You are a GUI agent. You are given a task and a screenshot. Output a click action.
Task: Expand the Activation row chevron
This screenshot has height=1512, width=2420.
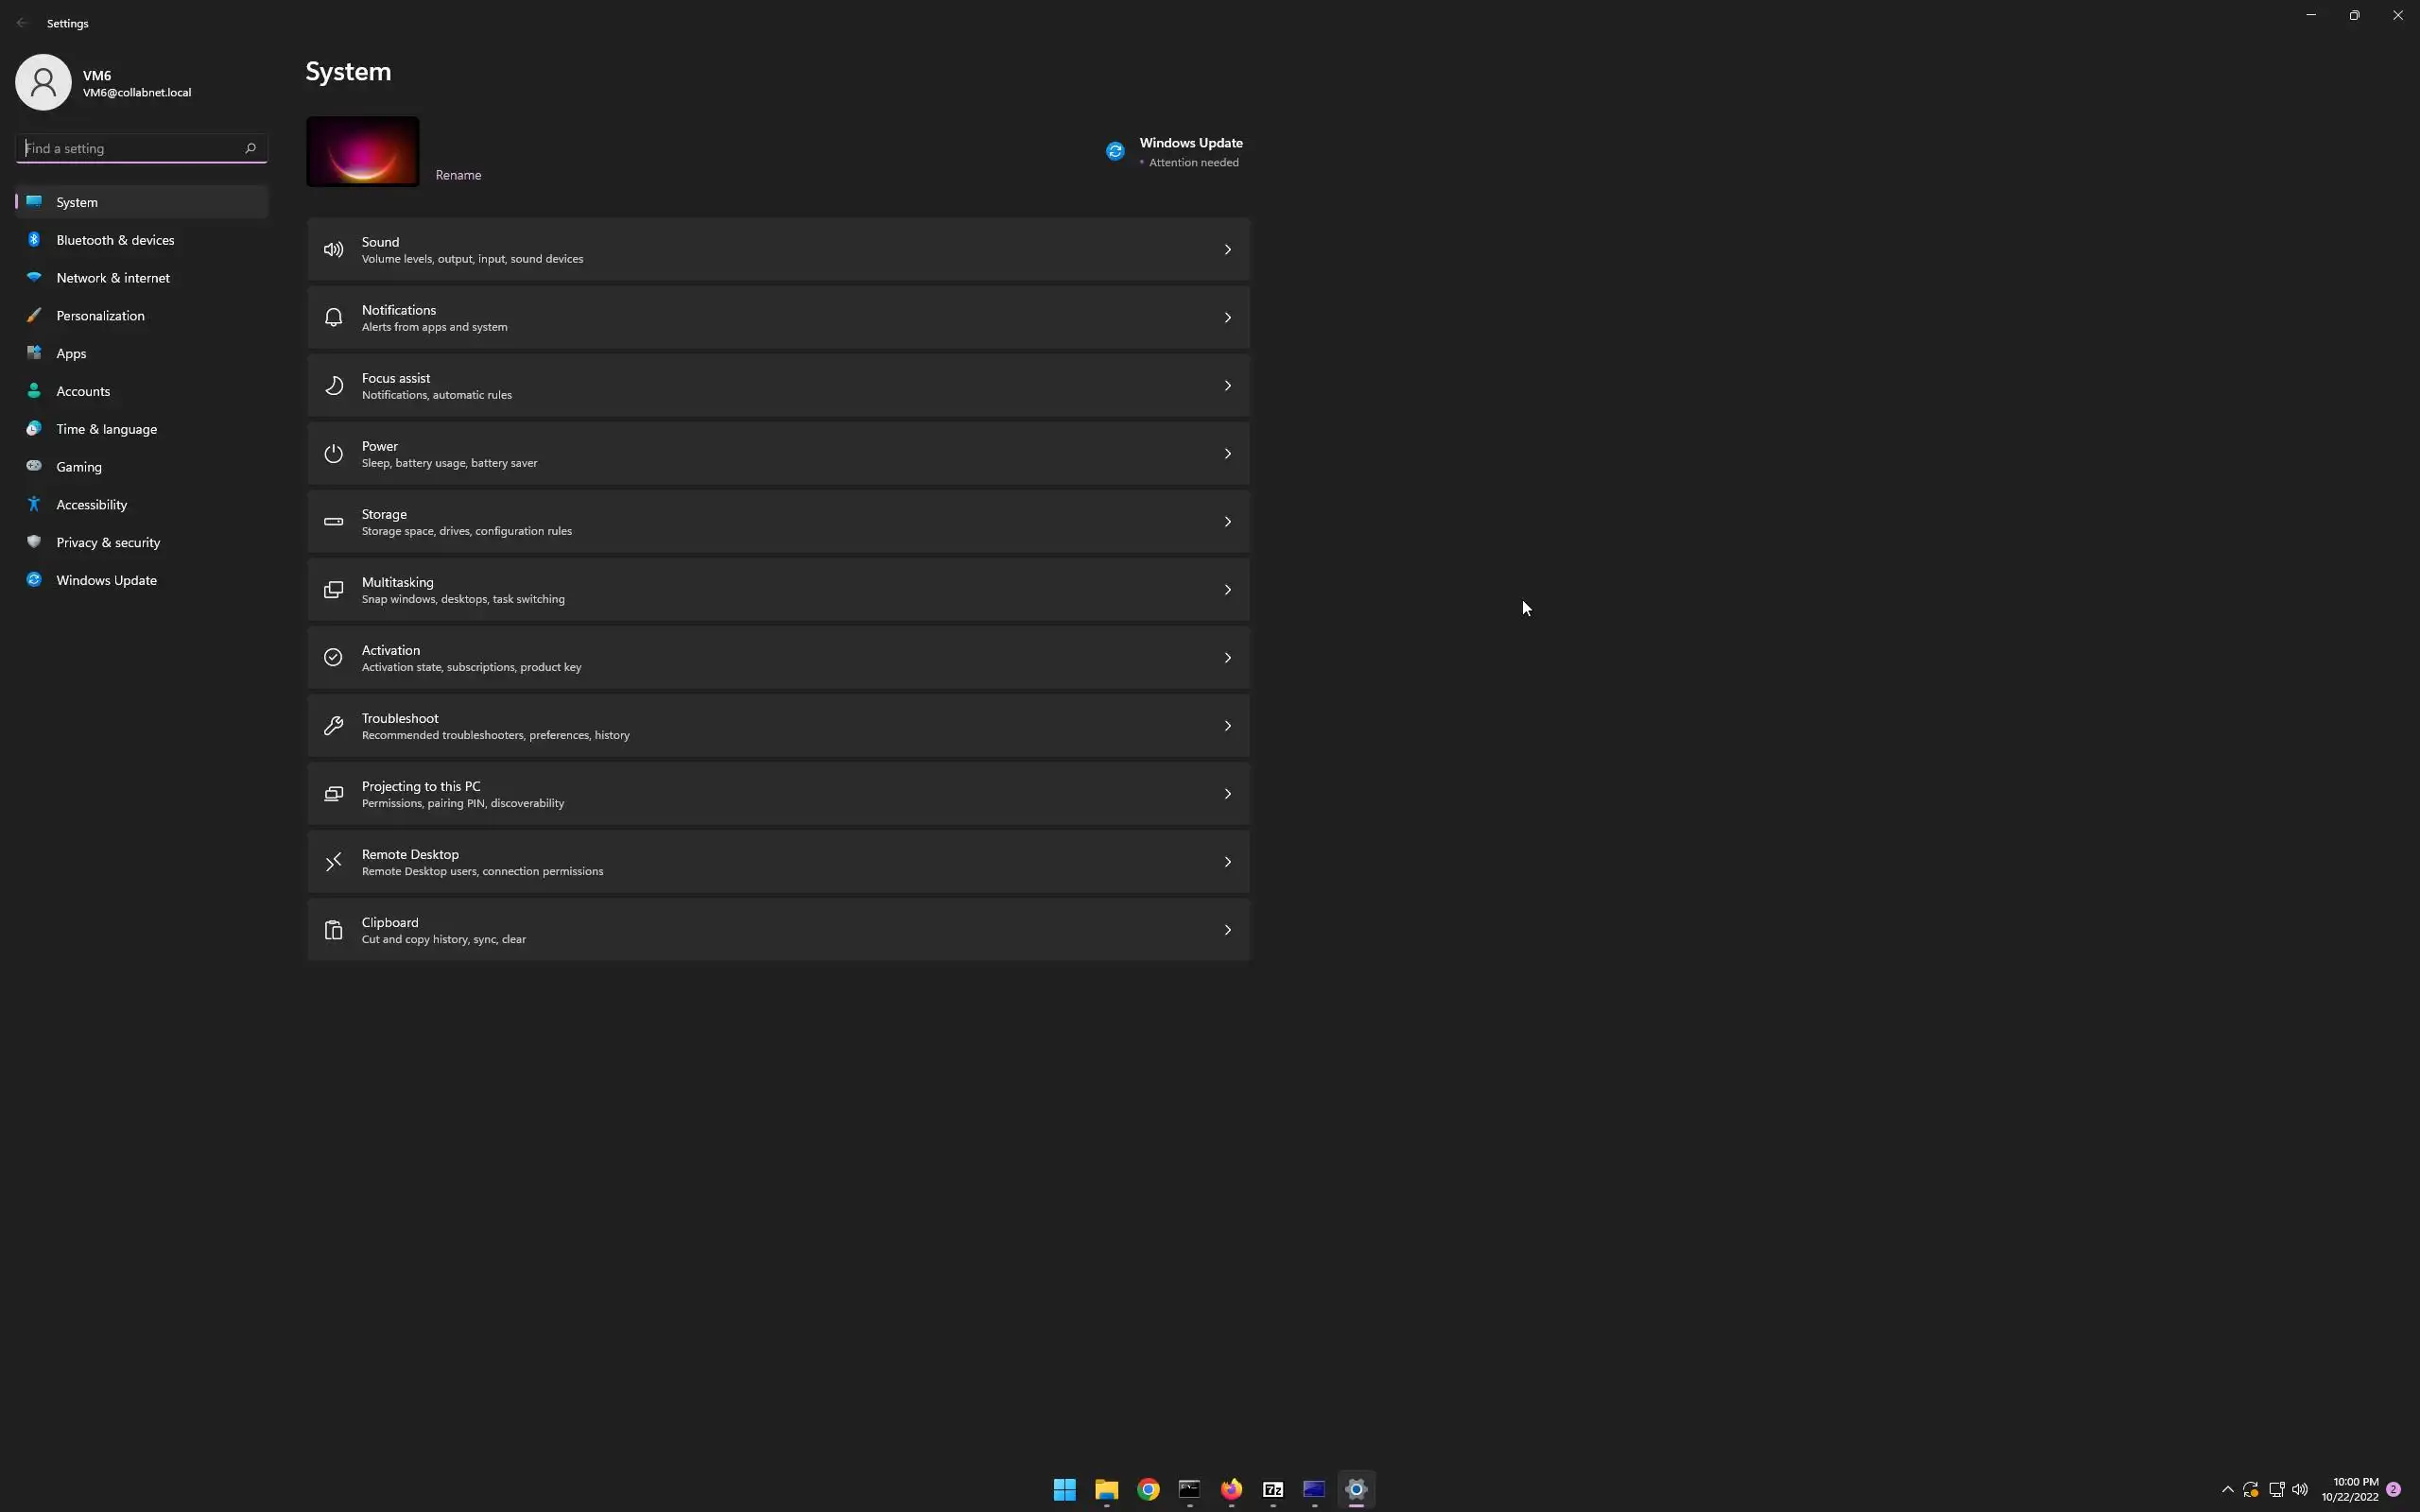[1227, 658]
